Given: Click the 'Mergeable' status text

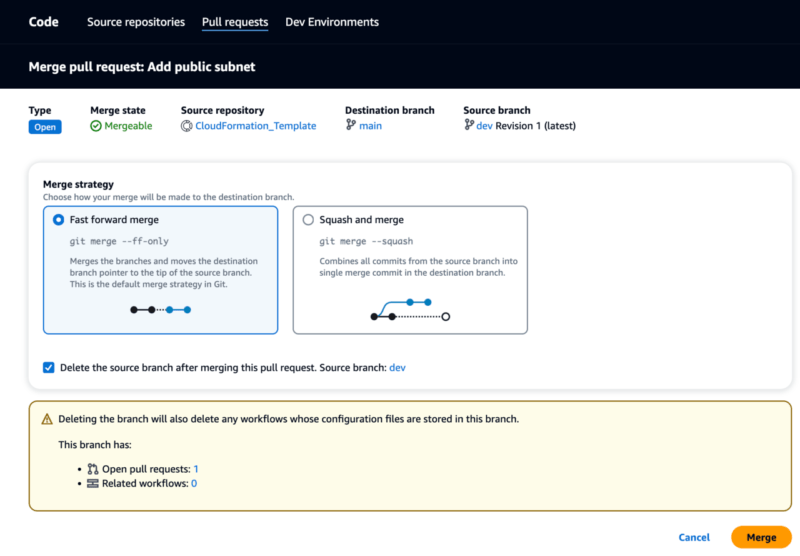Looking at the screenshot, I should pos(128,126).
